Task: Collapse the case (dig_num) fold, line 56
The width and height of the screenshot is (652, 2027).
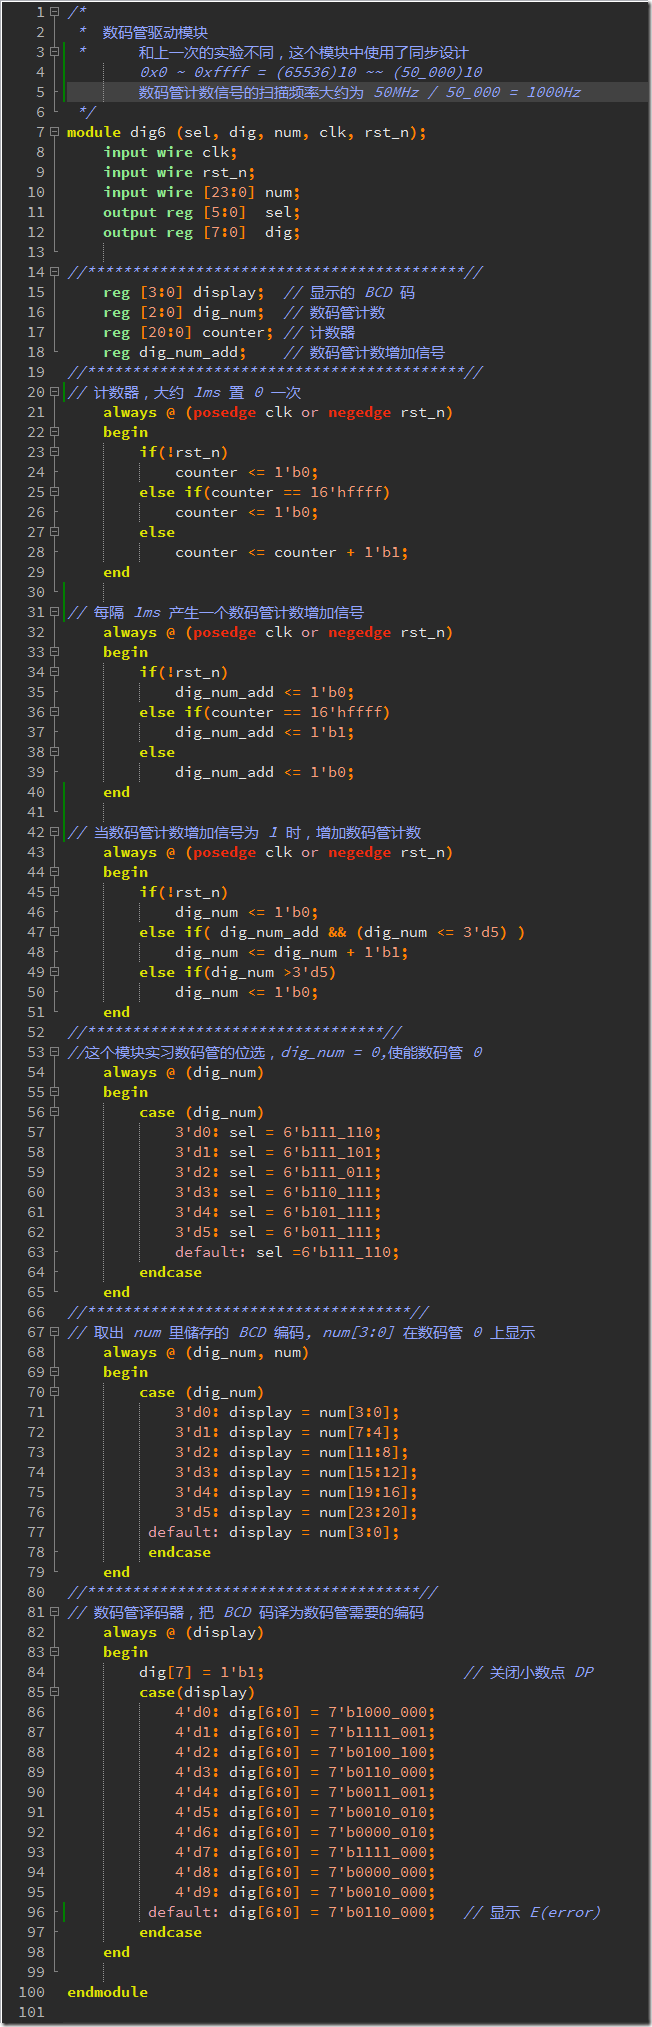Action: pos(55,1112)
